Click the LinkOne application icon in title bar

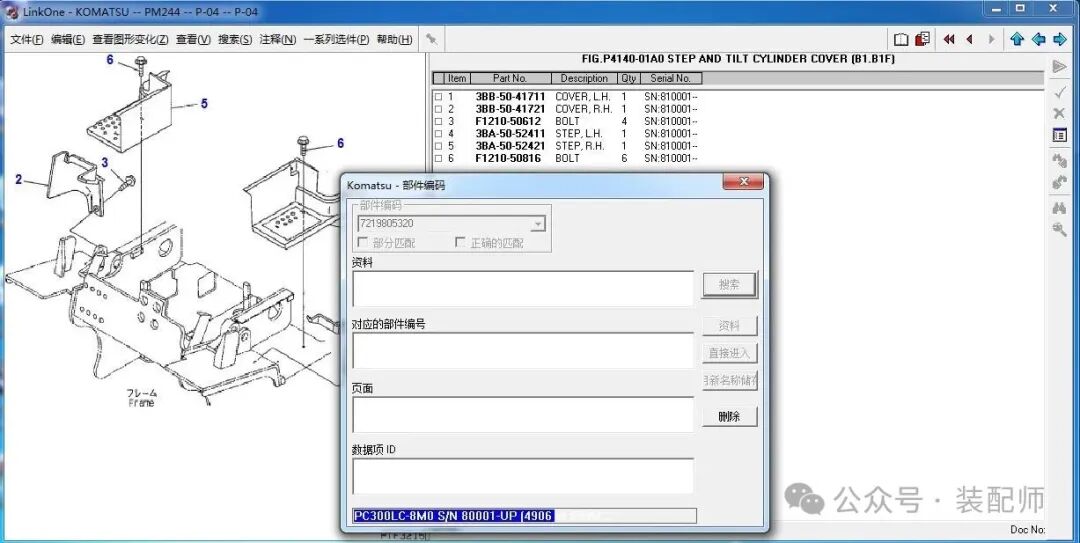12,12
